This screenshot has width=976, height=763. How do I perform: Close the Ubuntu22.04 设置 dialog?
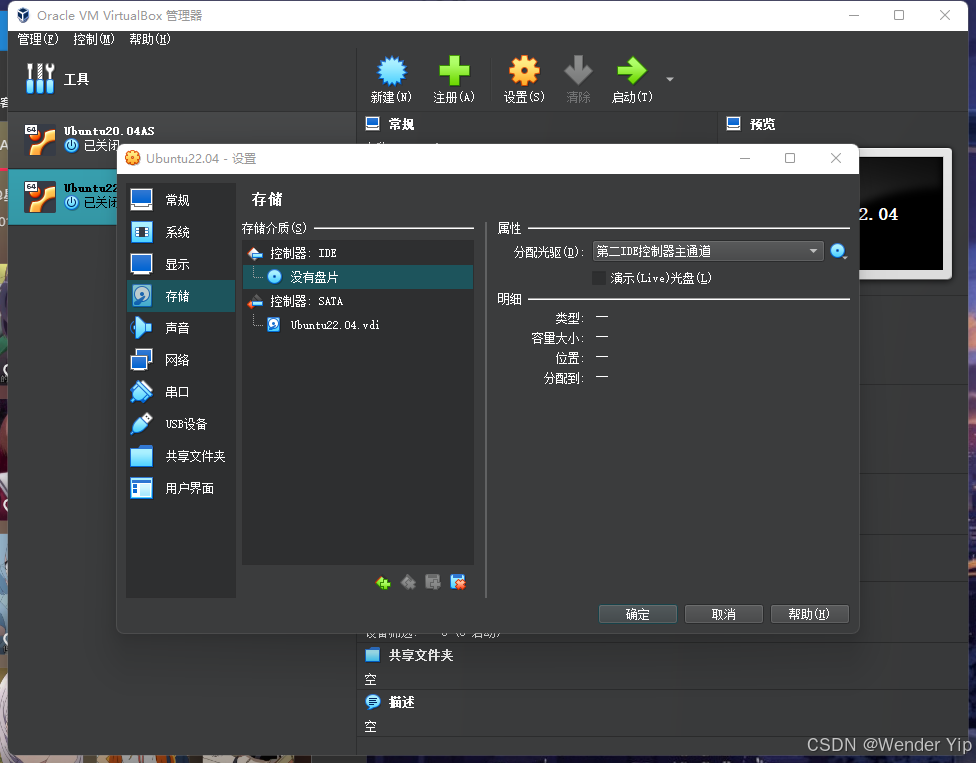[x=836, y=158]
